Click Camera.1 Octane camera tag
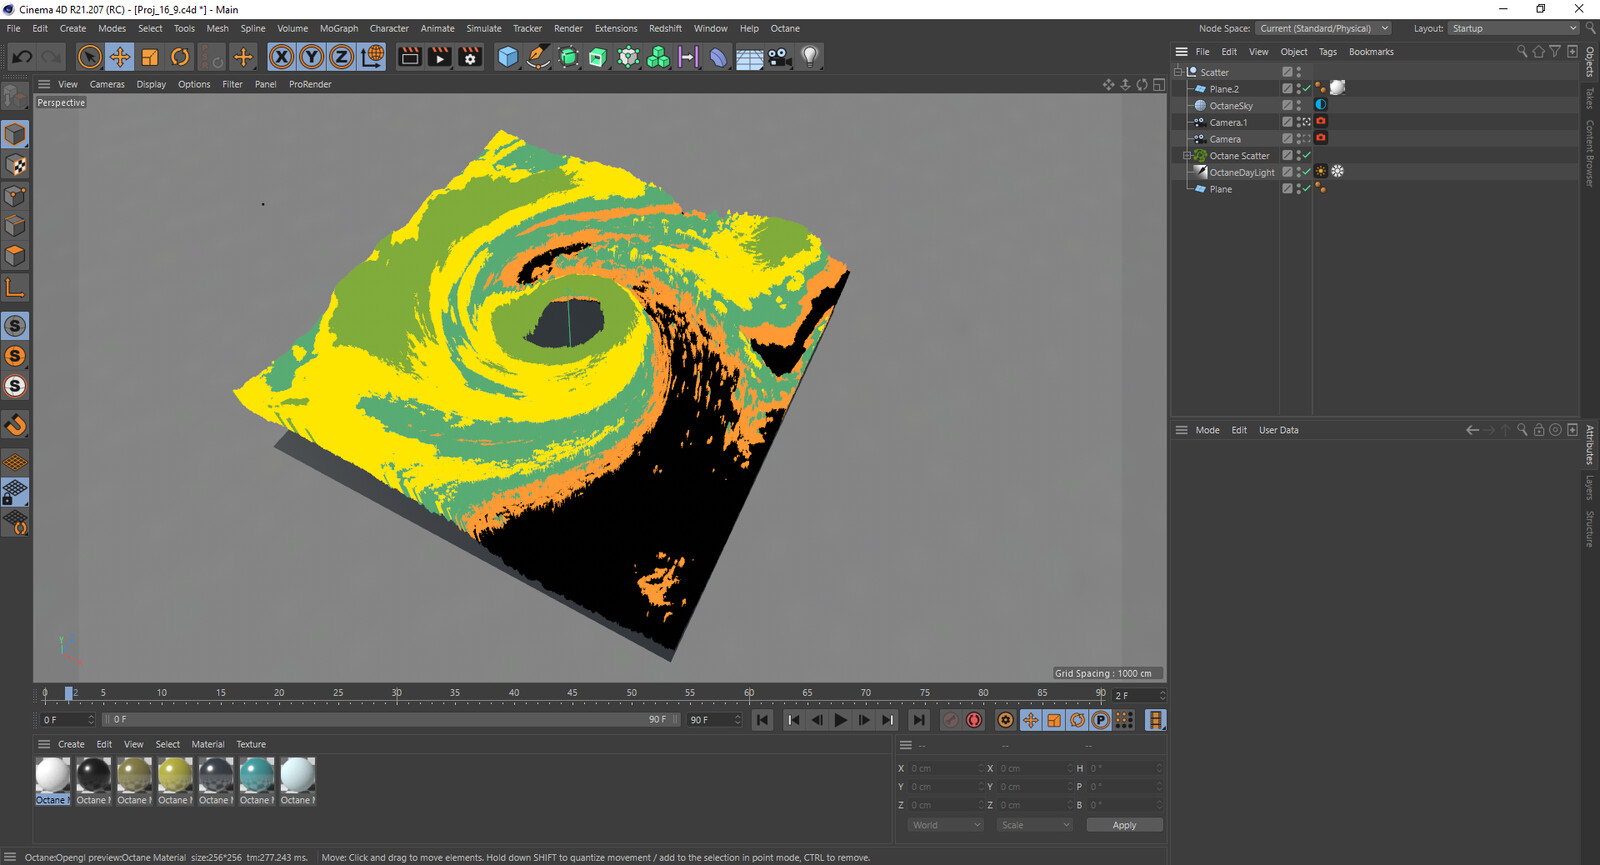Screen dimensions: 1600x865 pyautogui.click(x=1321, y=121)
